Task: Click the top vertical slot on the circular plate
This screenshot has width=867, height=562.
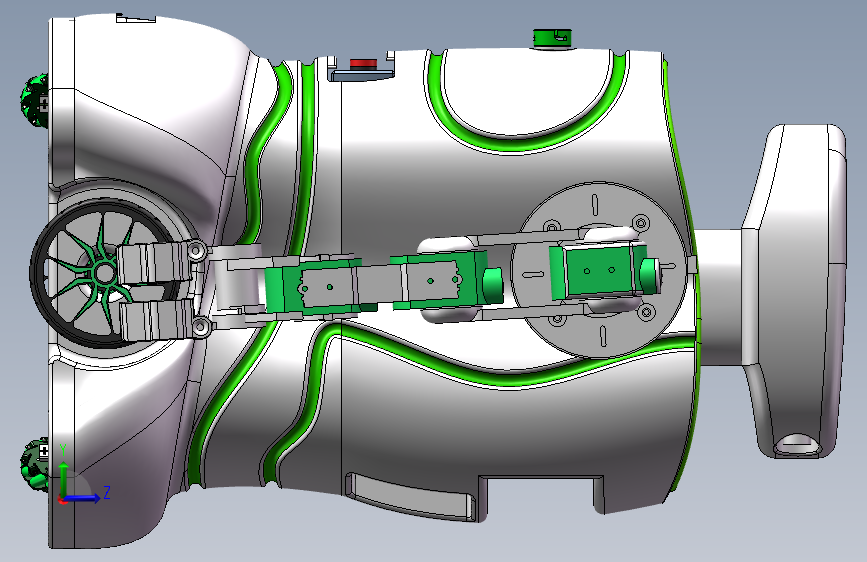Action: coord(595,205)
